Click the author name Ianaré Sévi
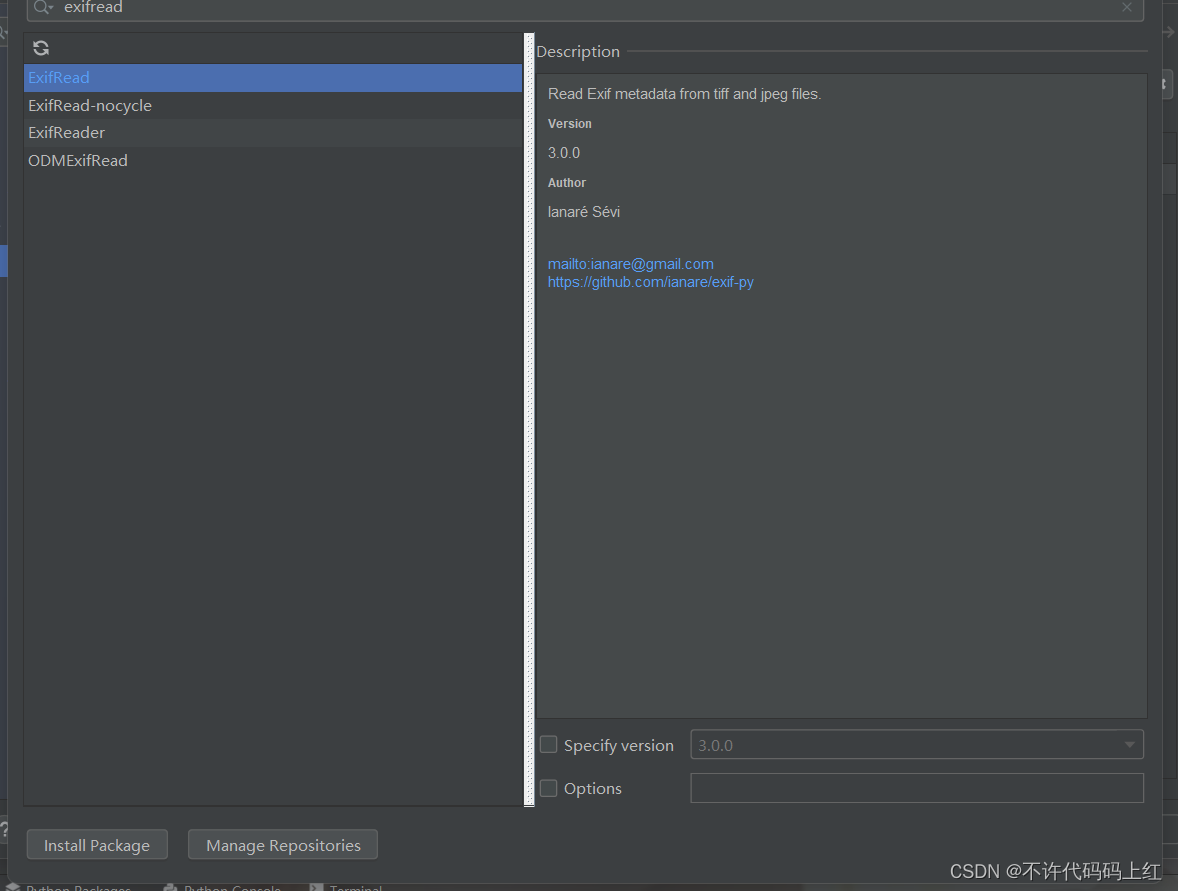Screen dimensions: 1178x891 584,212
